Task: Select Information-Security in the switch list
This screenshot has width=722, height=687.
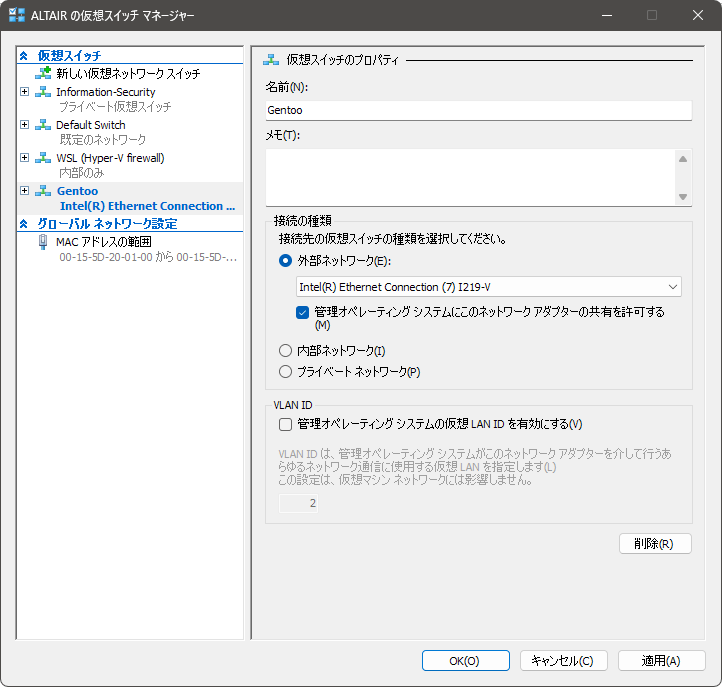Action: click(105, 92)
